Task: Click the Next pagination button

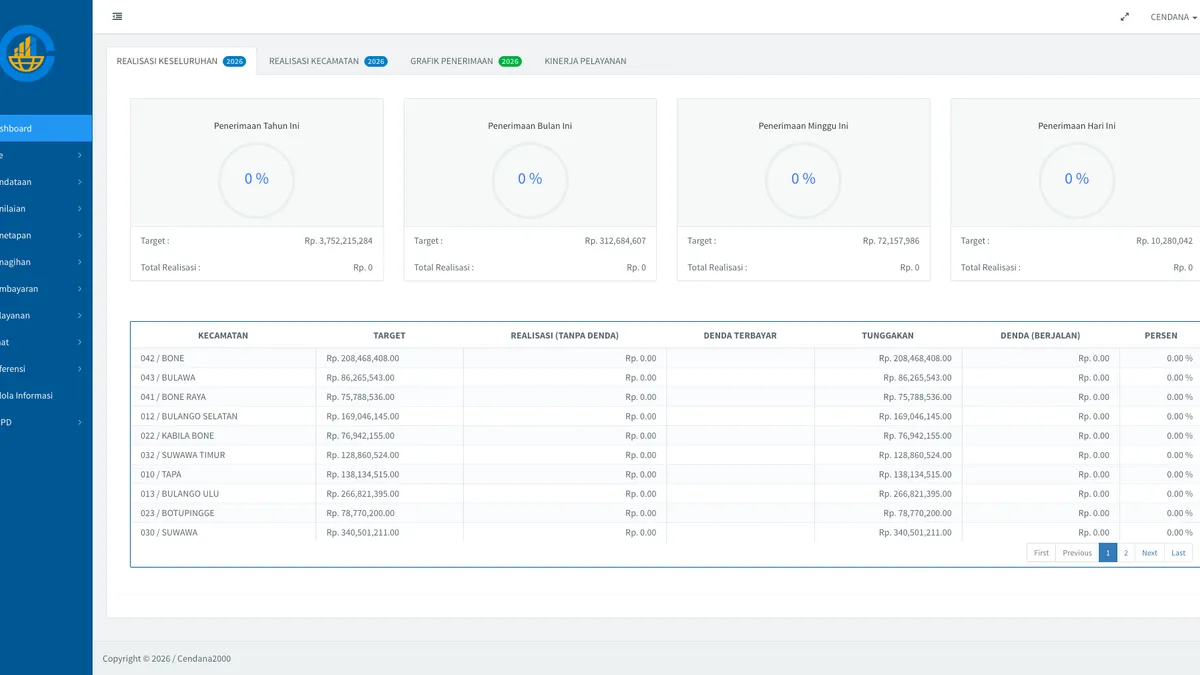Action: tap(1150, 553)
